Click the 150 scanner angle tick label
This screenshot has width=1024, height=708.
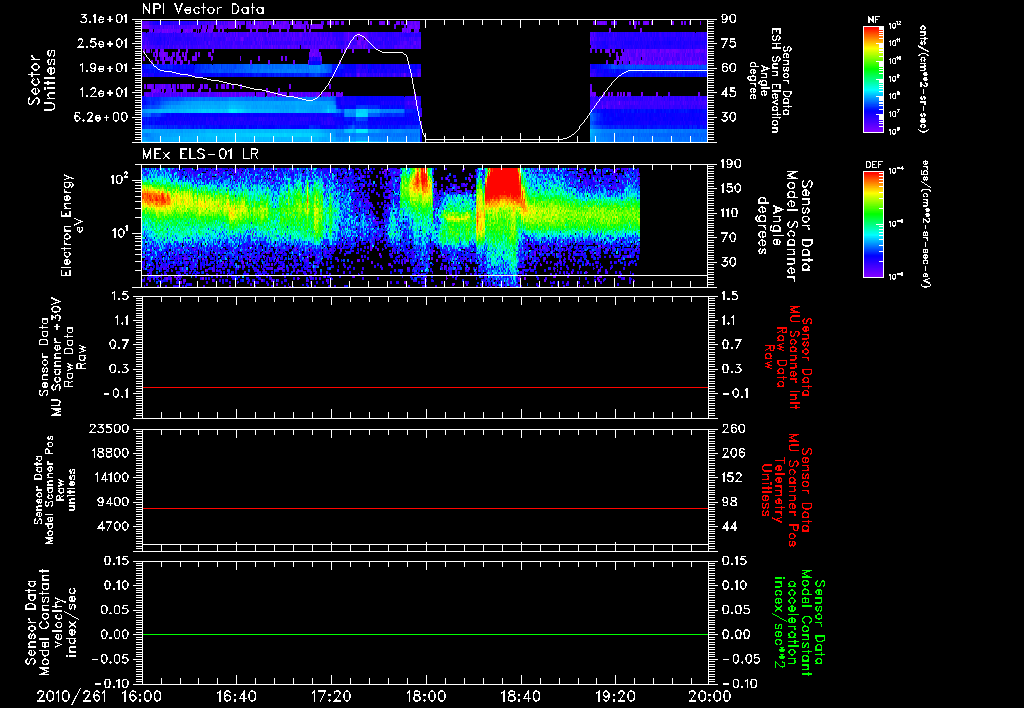click(731, 189)
